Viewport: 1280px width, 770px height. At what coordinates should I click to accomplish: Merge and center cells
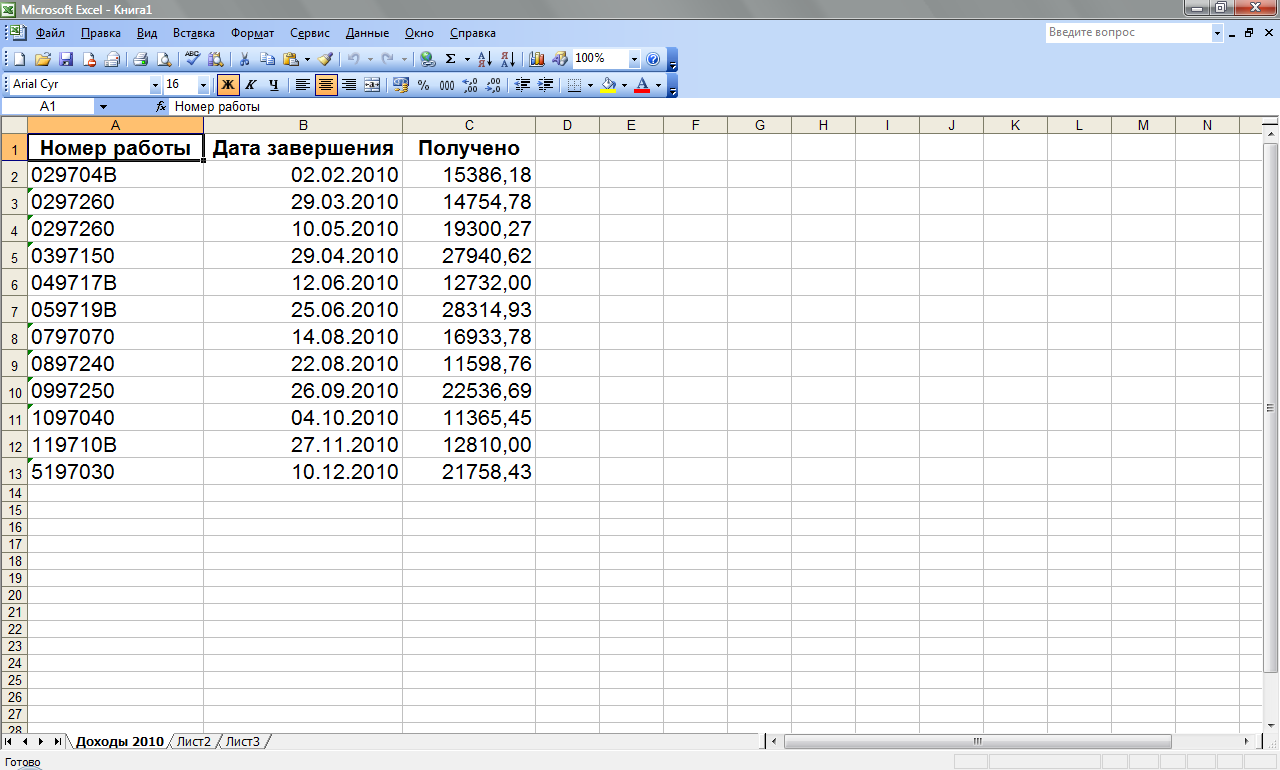click(x=372, y=85)
